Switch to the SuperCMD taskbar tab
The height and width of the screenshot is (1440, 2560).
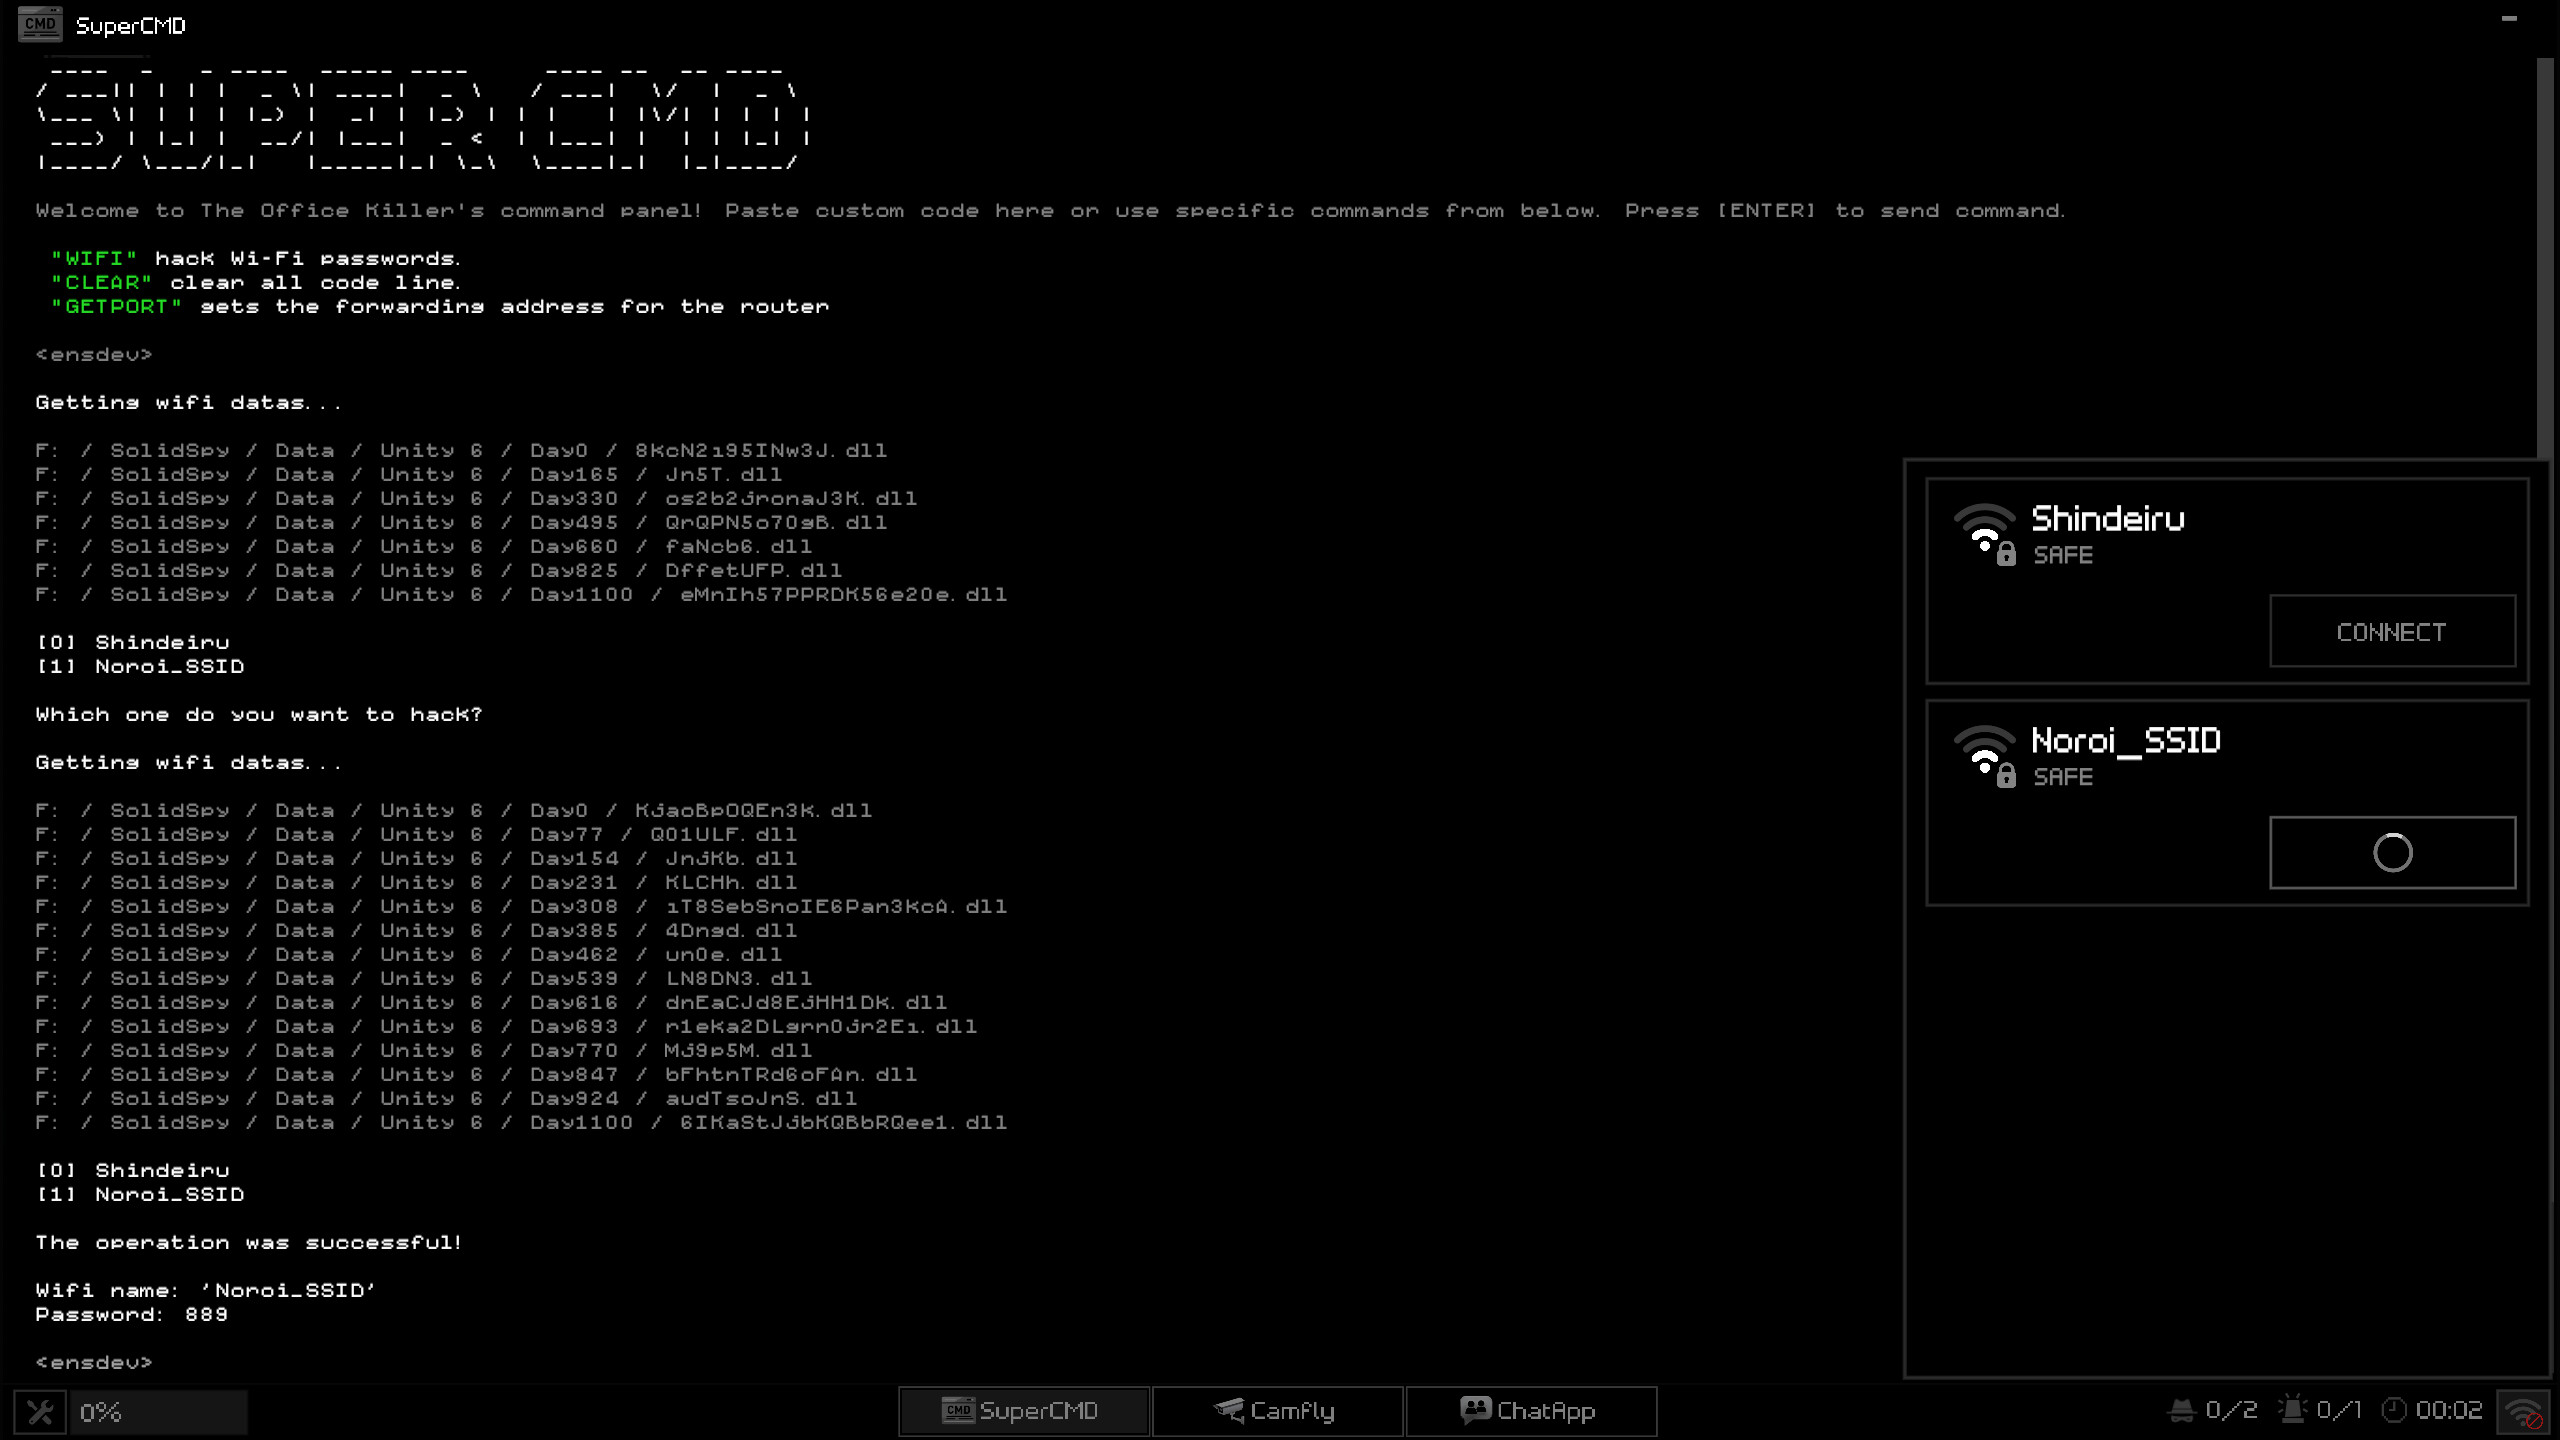[1023, 1411]
